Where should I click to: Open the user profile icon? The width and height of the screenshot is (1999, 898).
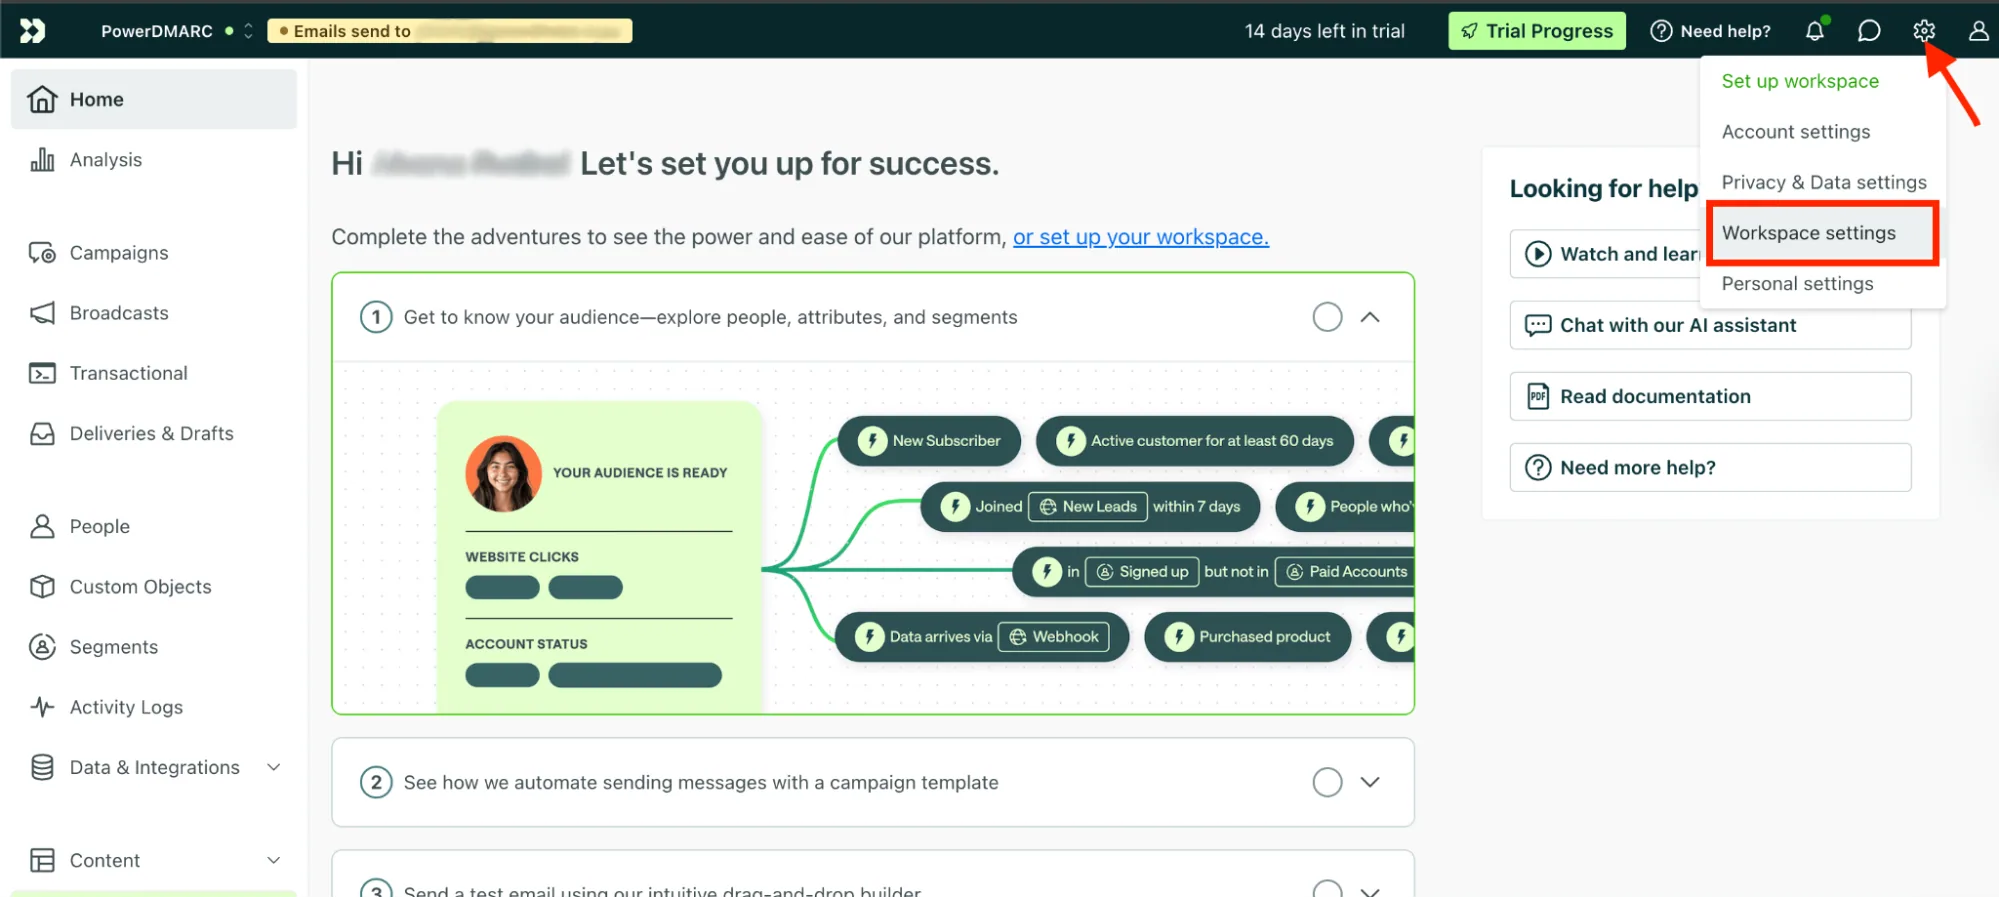point(1978,31)
